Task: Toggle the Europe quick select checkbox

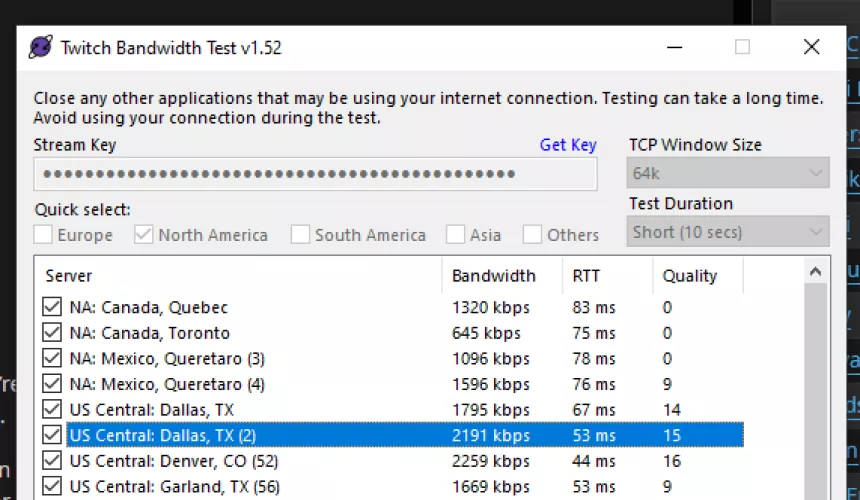Action: pyautogui.click(x=44, y=235)
